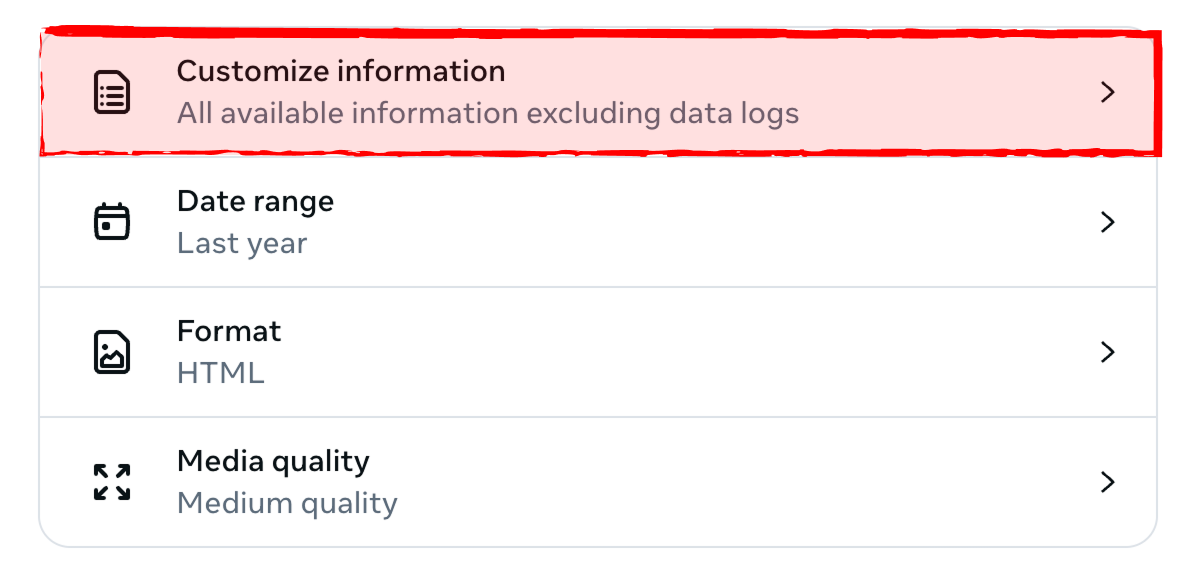Choose the Format heading
Viewport: 1198px width, 566px height.
229,331
